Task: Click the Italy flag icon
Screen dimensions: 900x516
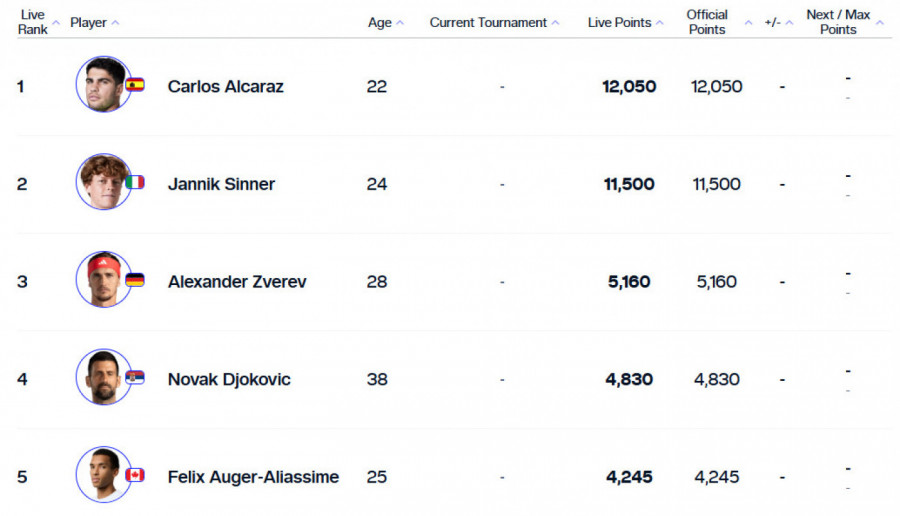Action: tap(135, 182)
